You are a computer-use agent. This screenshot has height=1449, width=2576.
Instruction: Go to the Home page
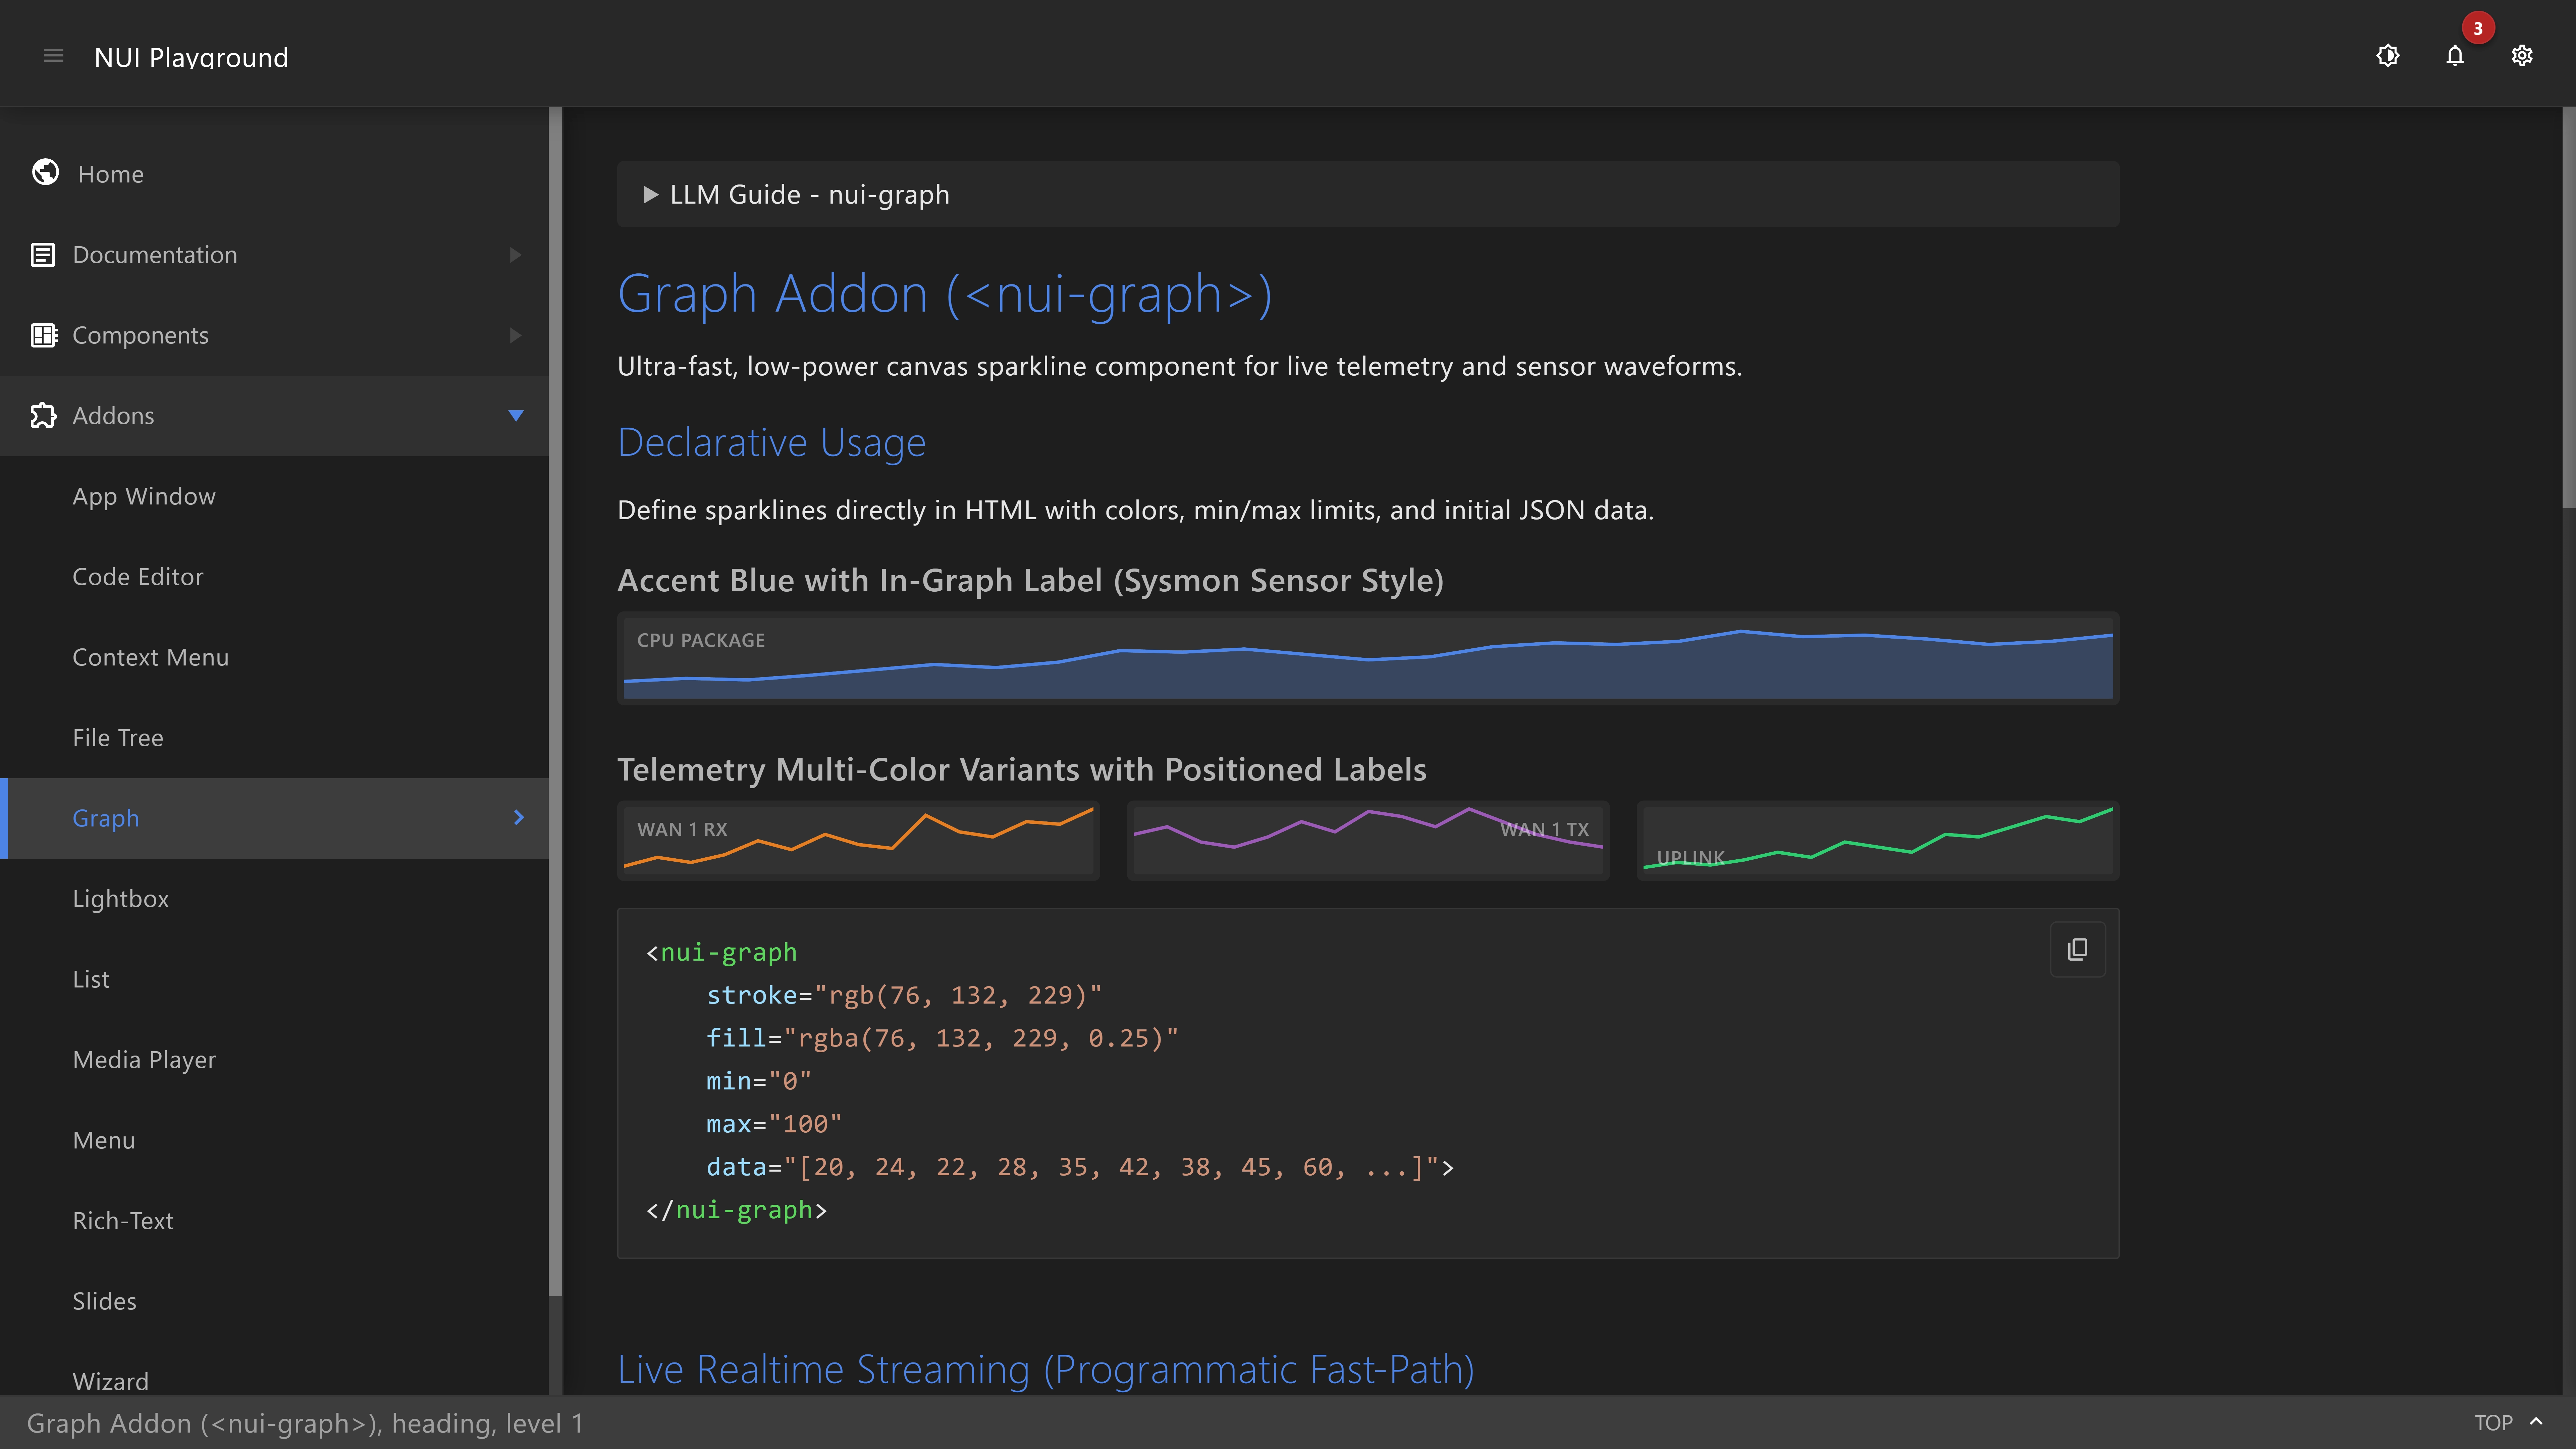[274, 174]
